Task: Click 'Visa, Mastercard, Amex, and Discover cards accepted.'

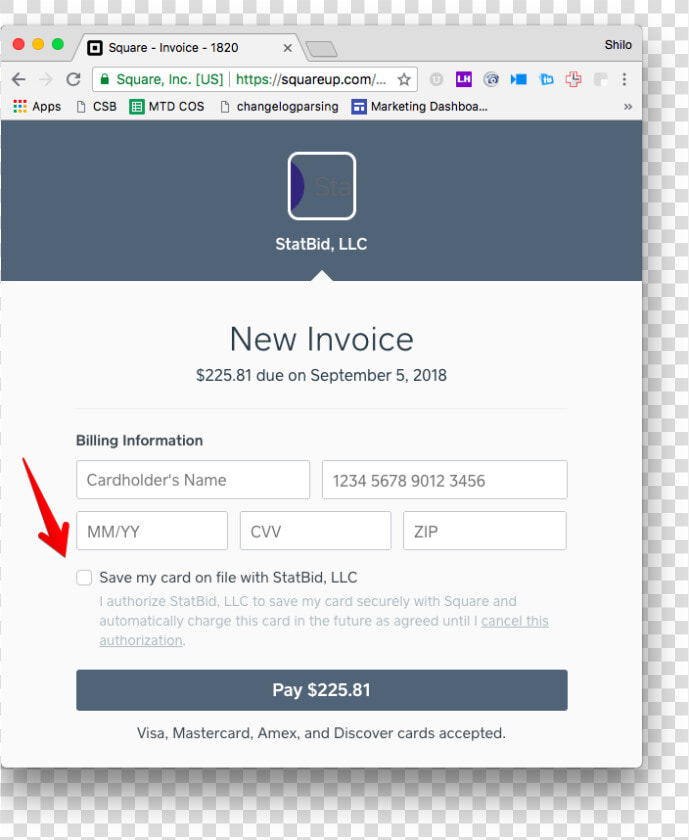Action: point(321,733)
